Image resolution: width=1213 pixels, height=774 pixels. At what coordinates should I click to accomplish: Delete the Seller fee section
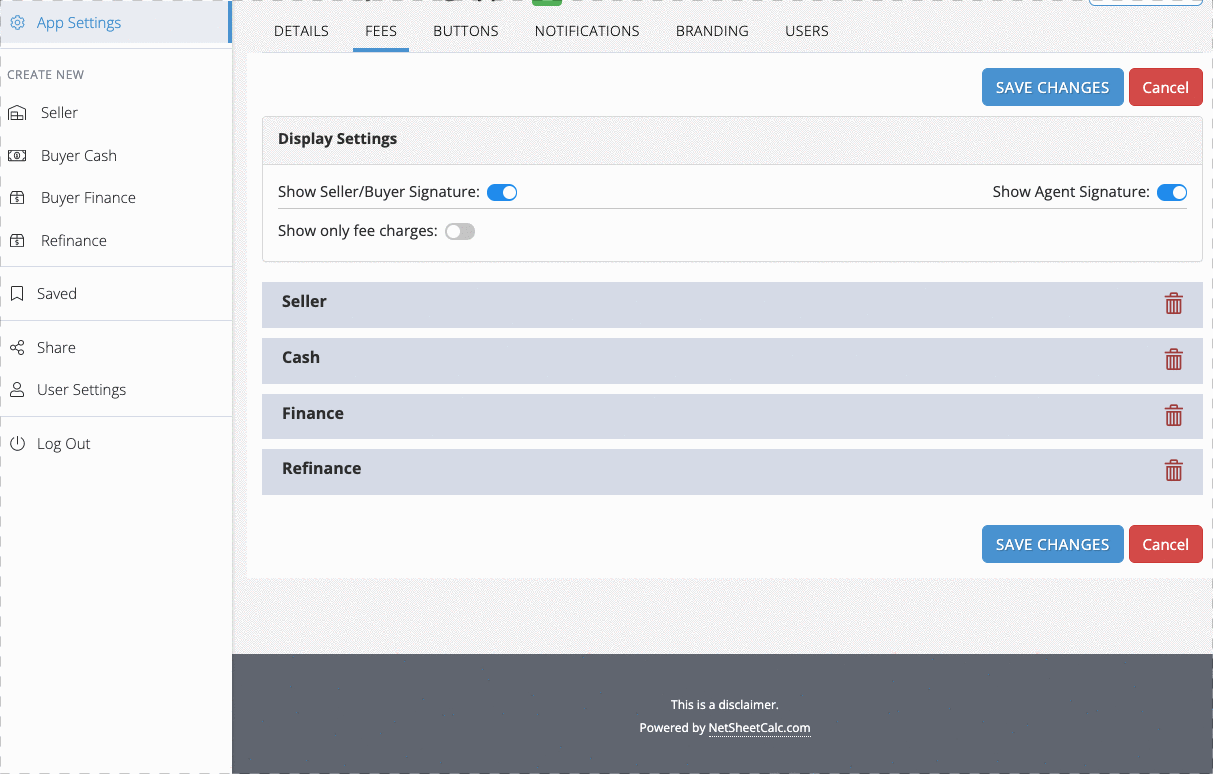(x=1173, y=303)
